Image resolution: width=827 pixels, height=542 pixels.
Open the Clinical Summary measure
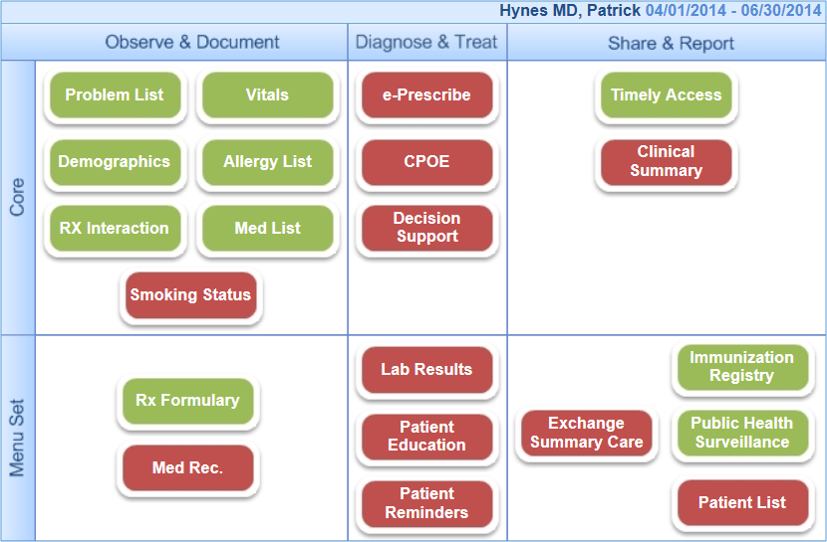click(x=665, y=162)
